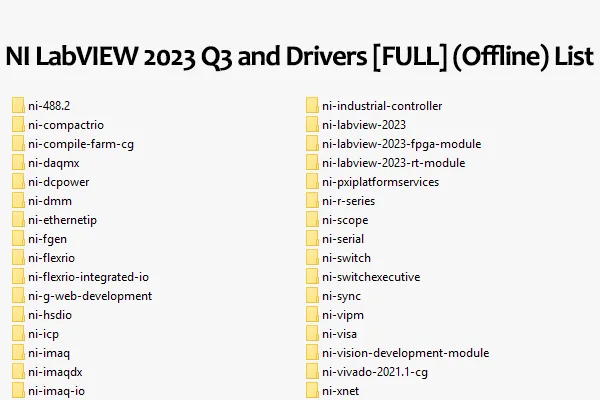This screenshot has width=600, height=400.
Task: Click the ni-vivado-2021.1-cg folder name
Action: click(x=375, y=372)
